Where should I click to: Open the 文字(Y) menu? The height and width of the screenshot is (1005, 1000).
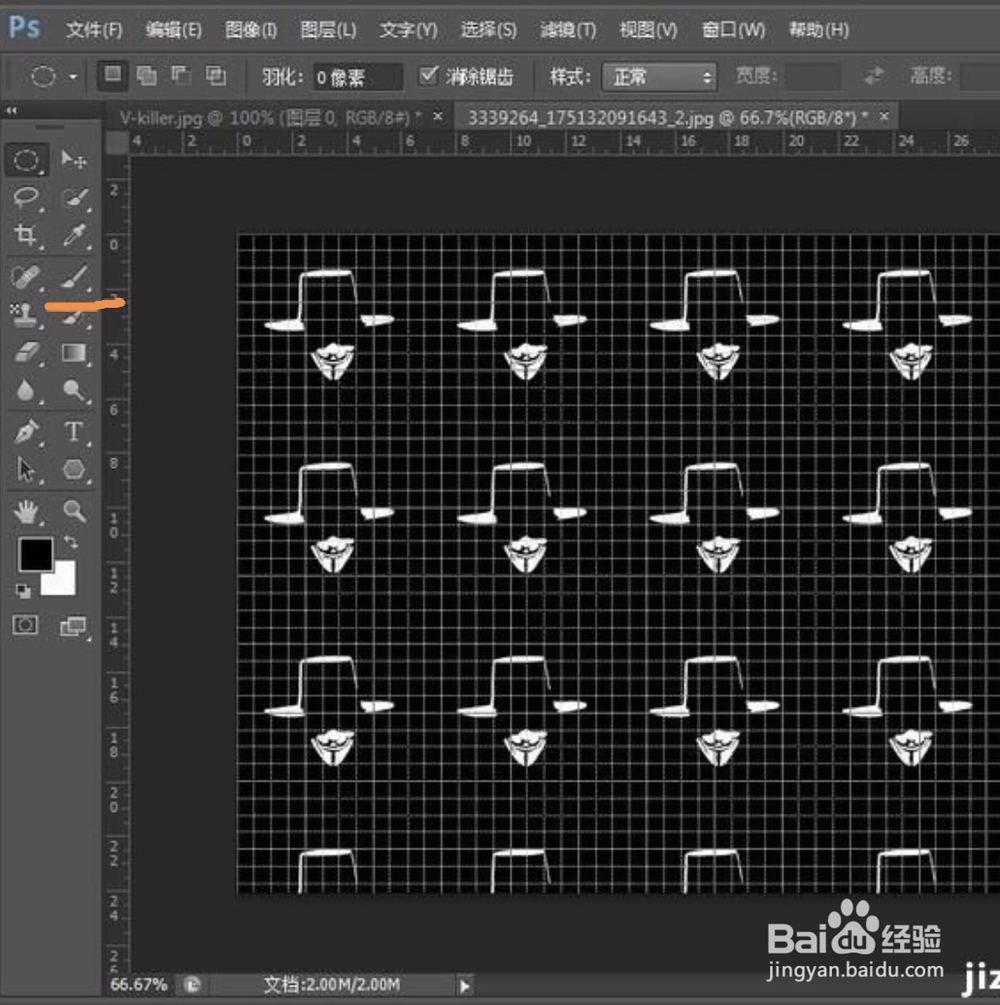tap(408, 29)
